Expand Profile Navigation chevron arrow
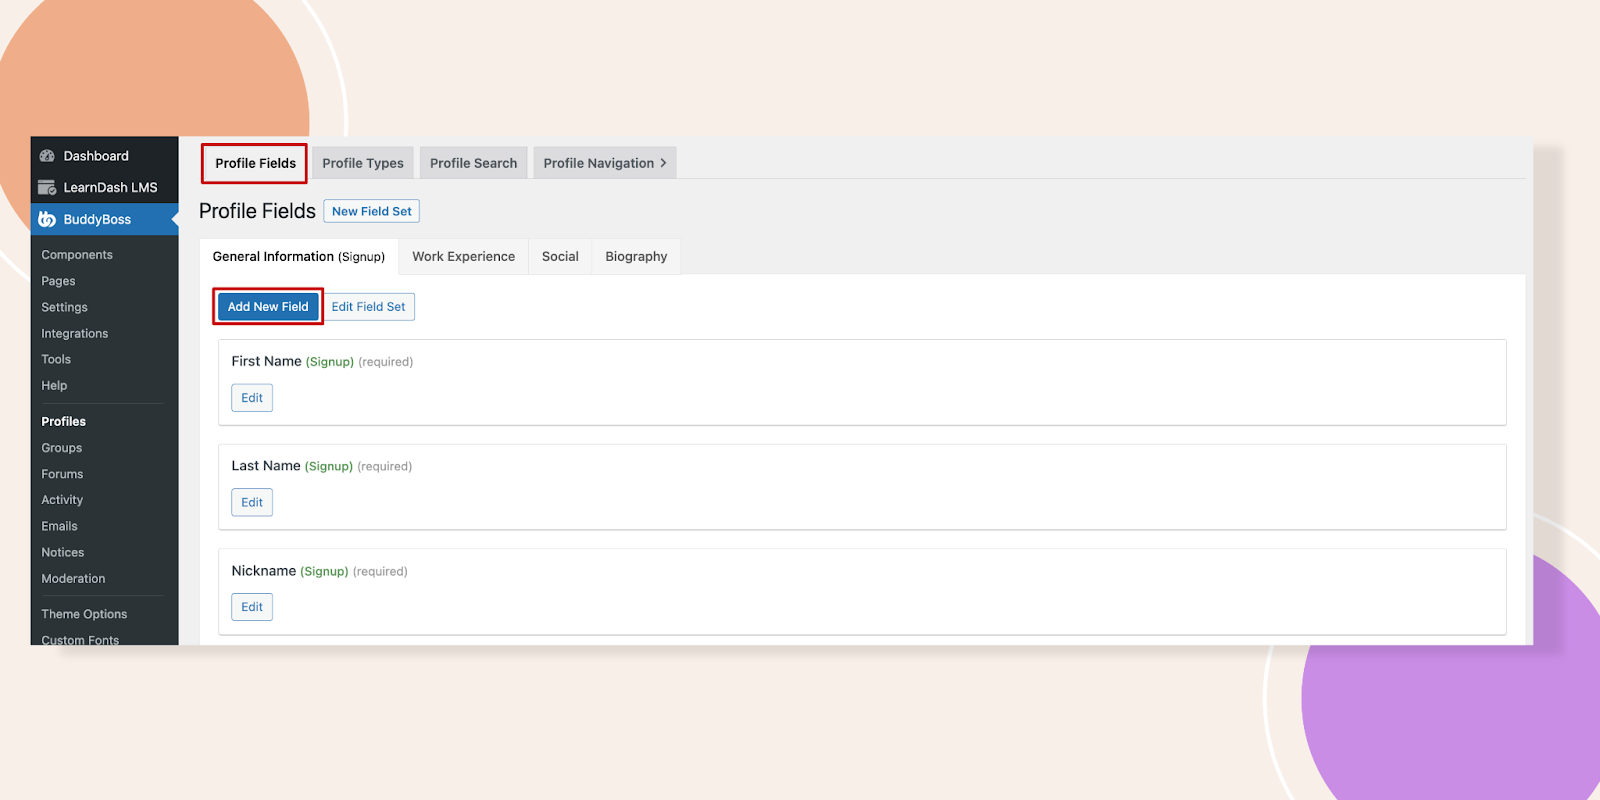 pos(663,163)
